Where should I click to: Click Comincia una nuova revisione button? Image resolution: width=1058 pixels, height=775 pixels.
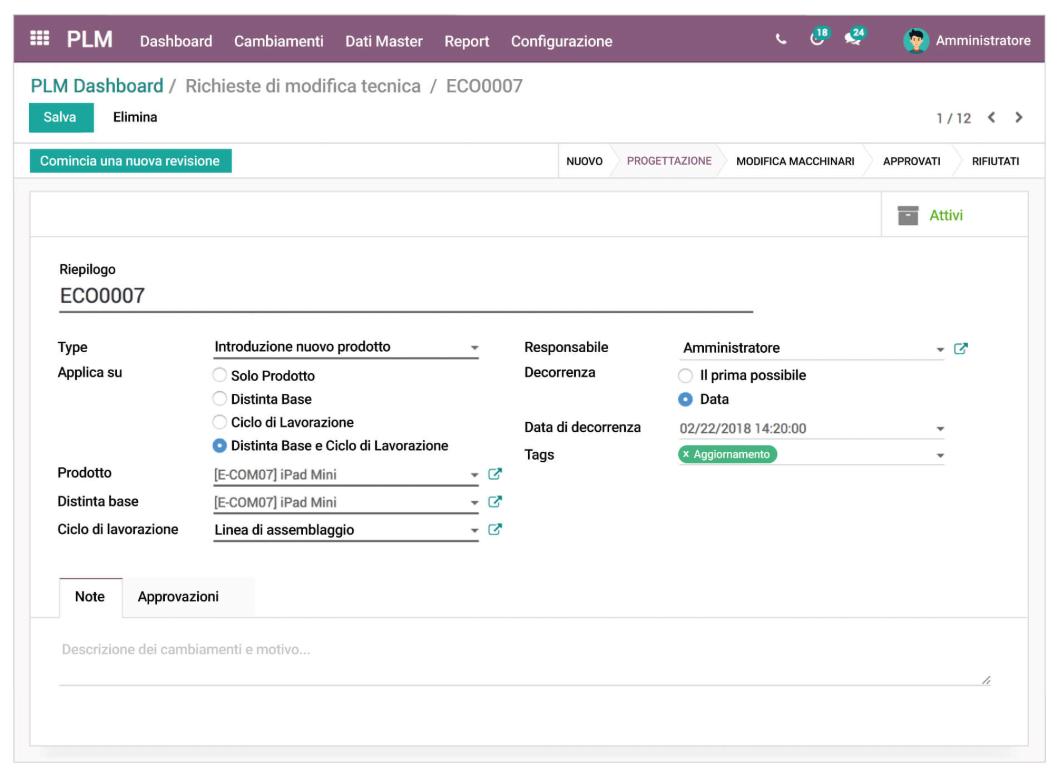point(130,161)
